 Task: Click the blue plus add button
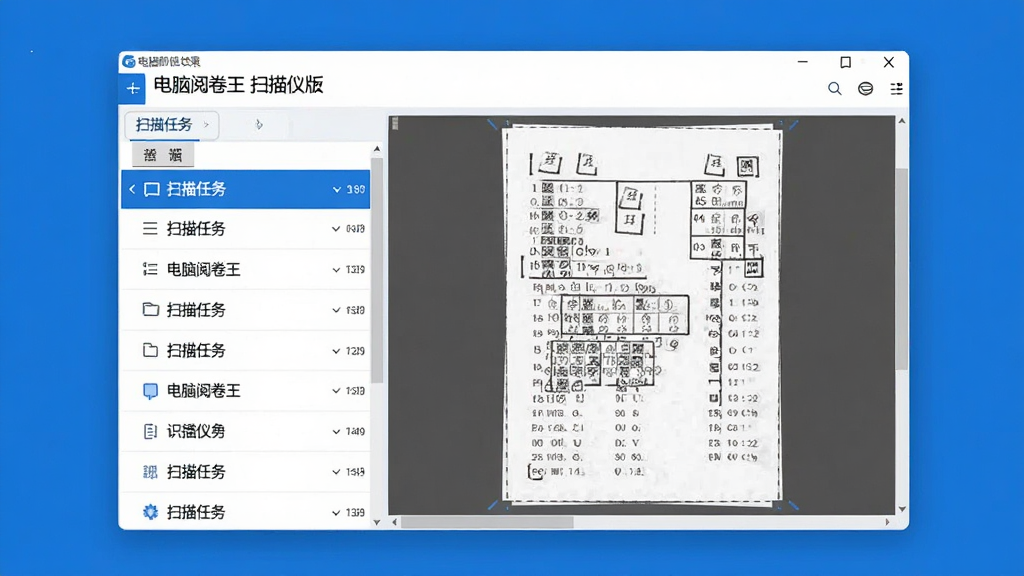(133, 89)
